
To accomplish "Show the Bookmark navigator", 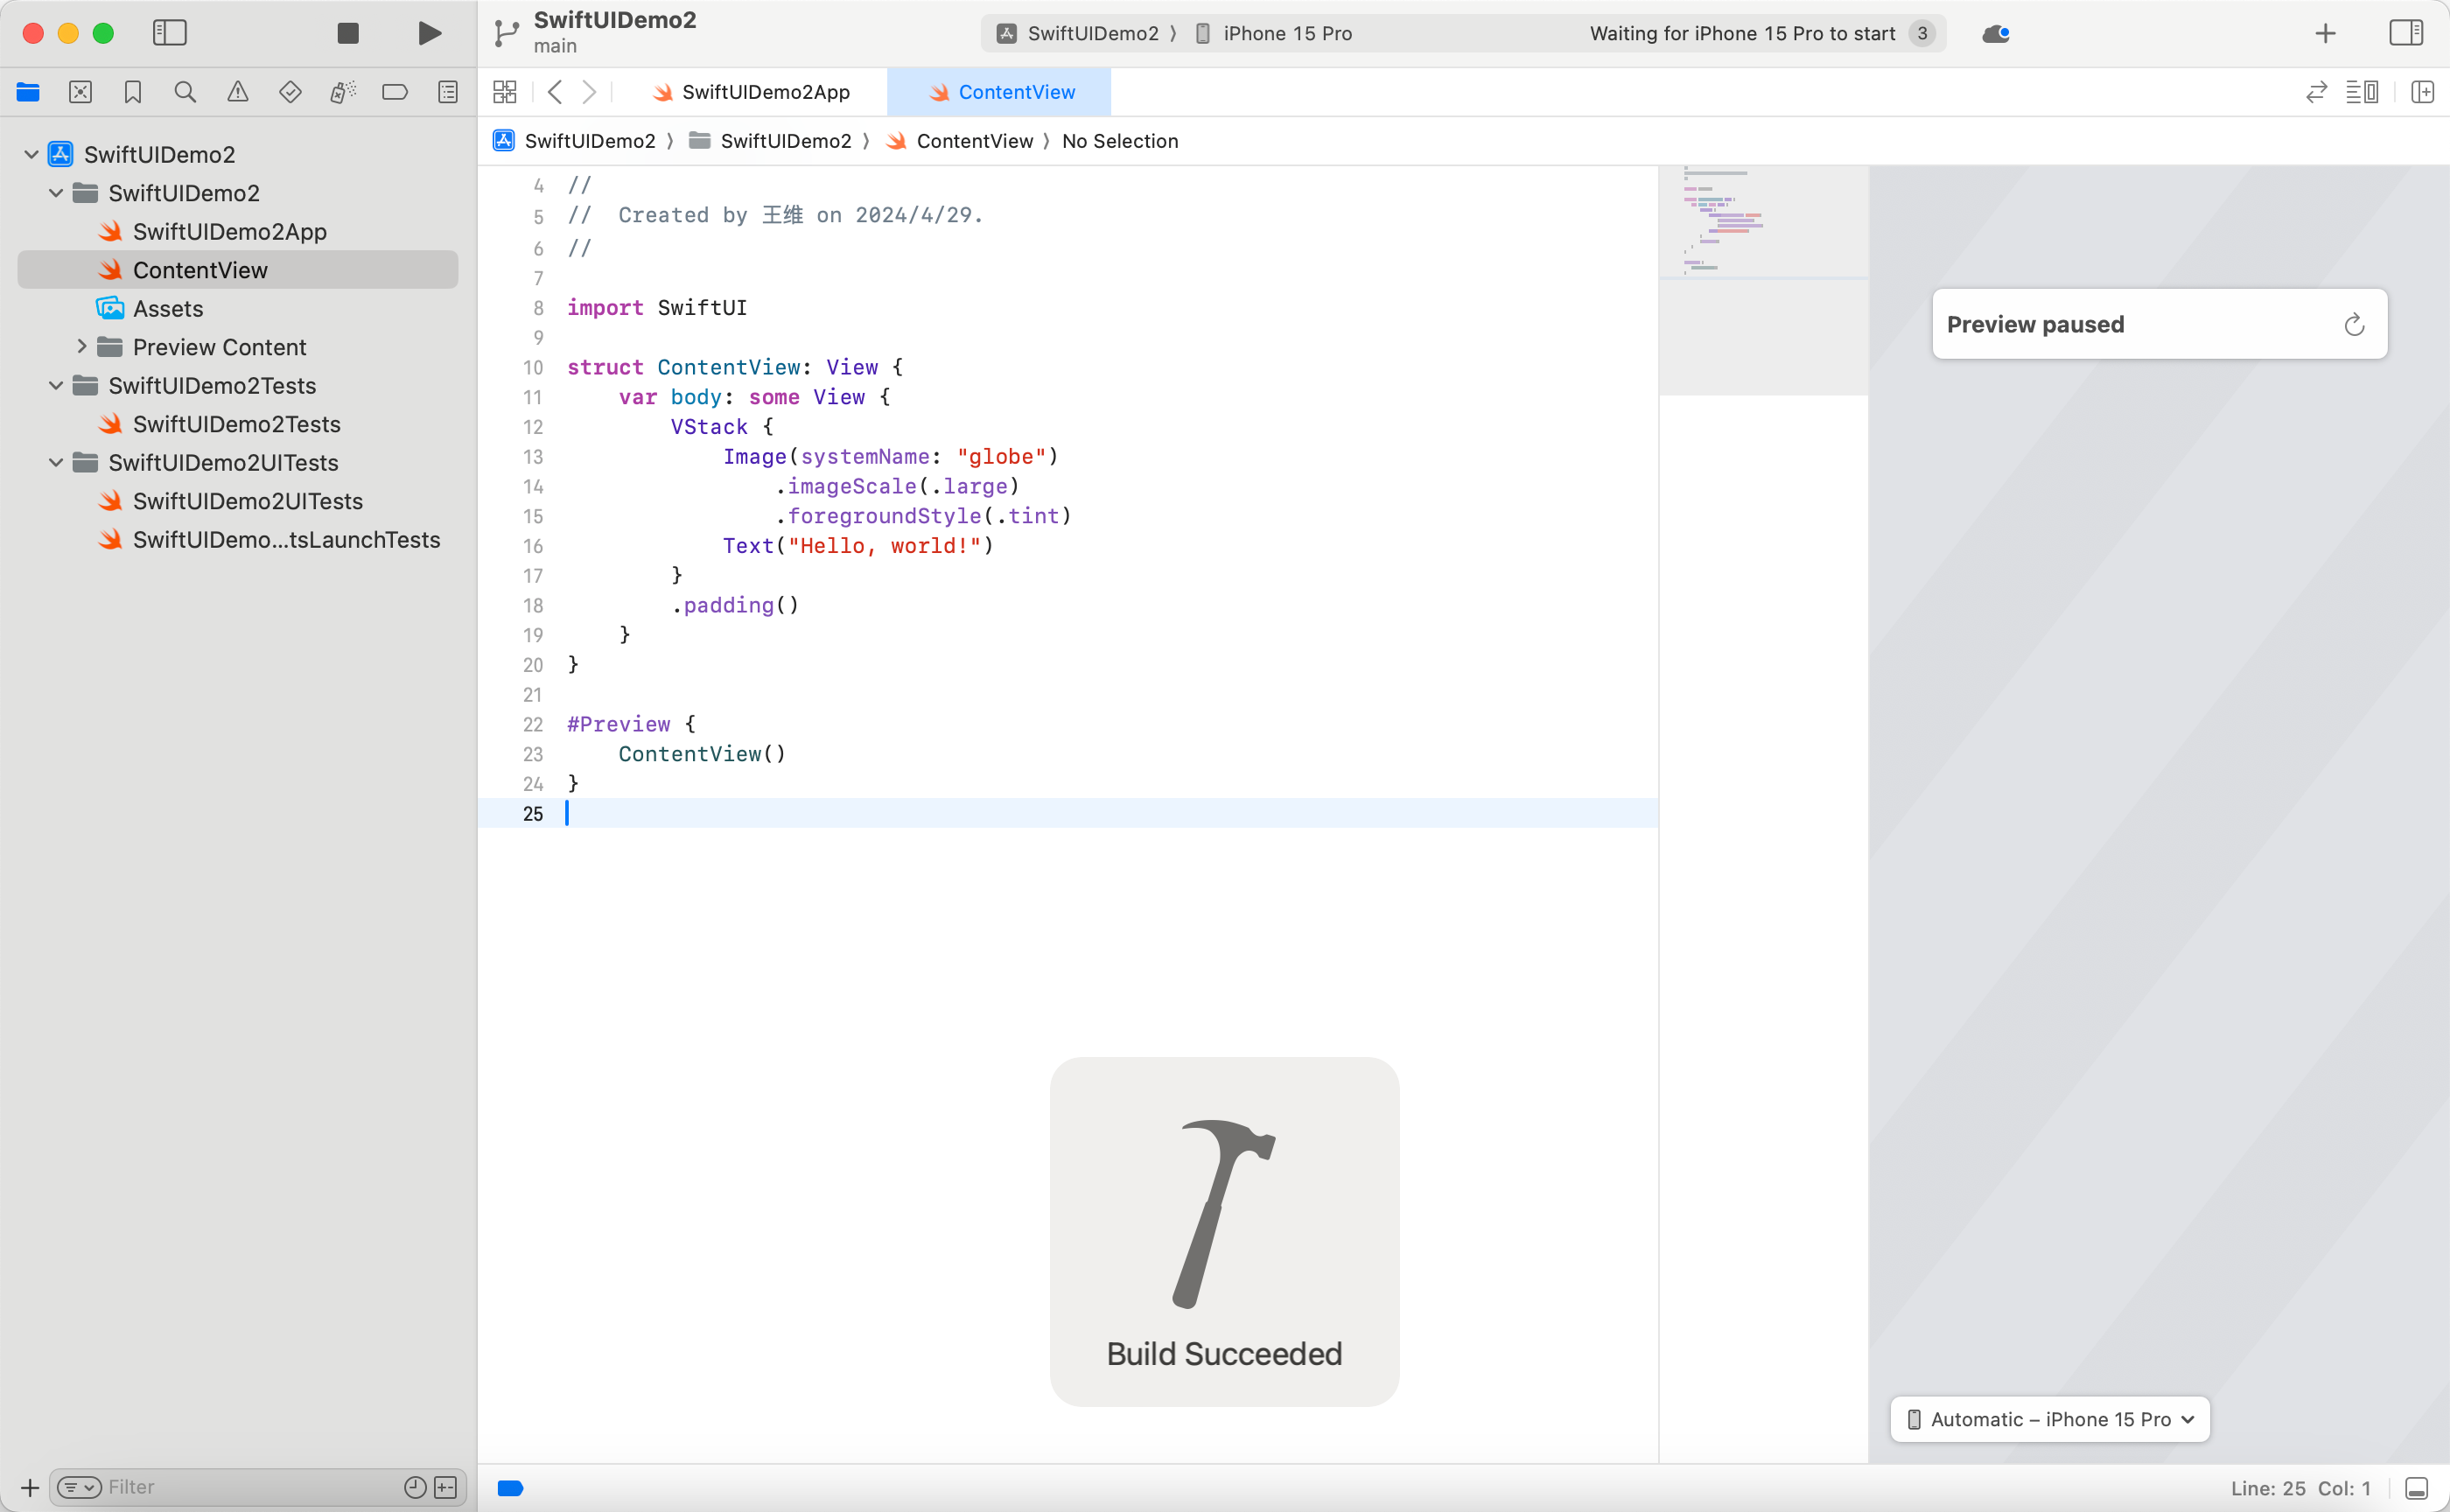I will (132, 92).
